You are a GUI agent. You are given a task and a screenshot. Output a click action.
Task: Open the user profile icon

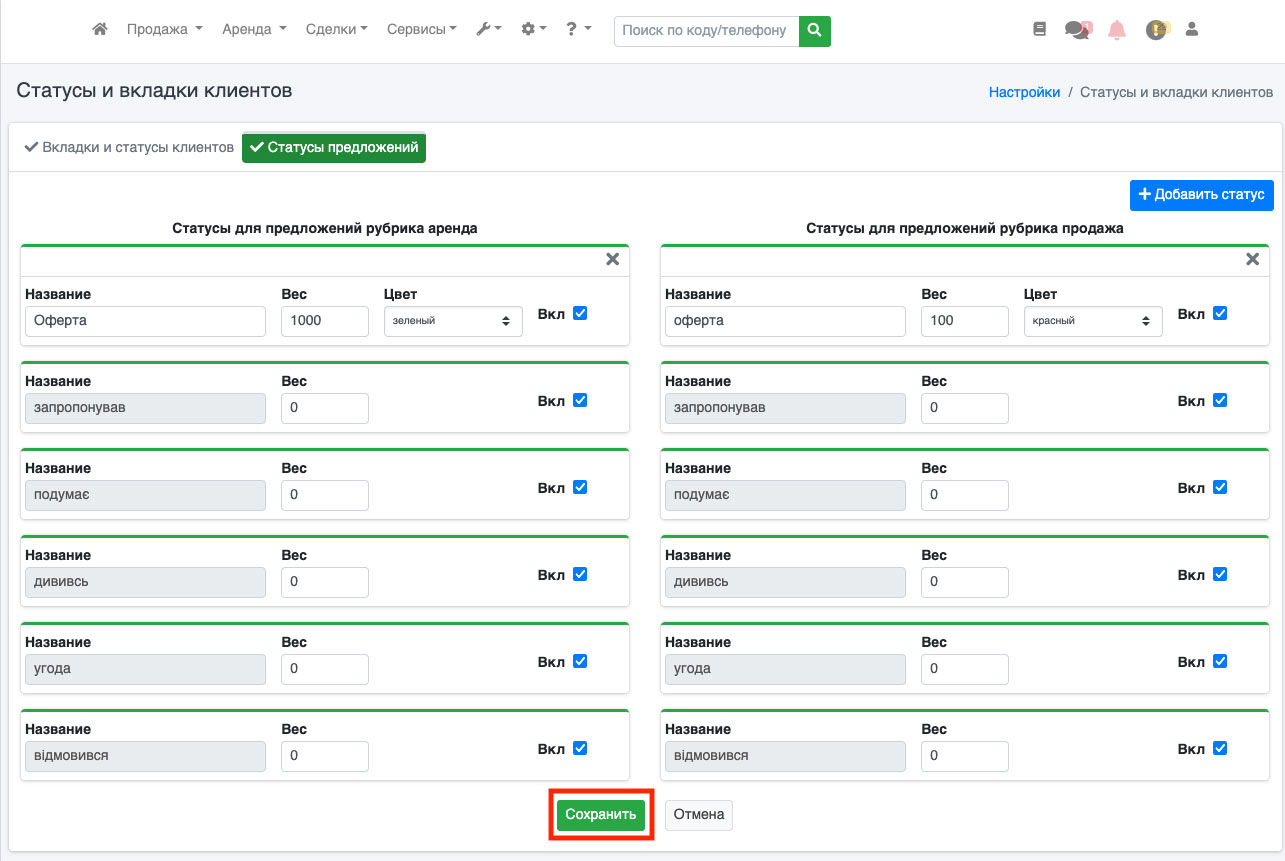1191,30
